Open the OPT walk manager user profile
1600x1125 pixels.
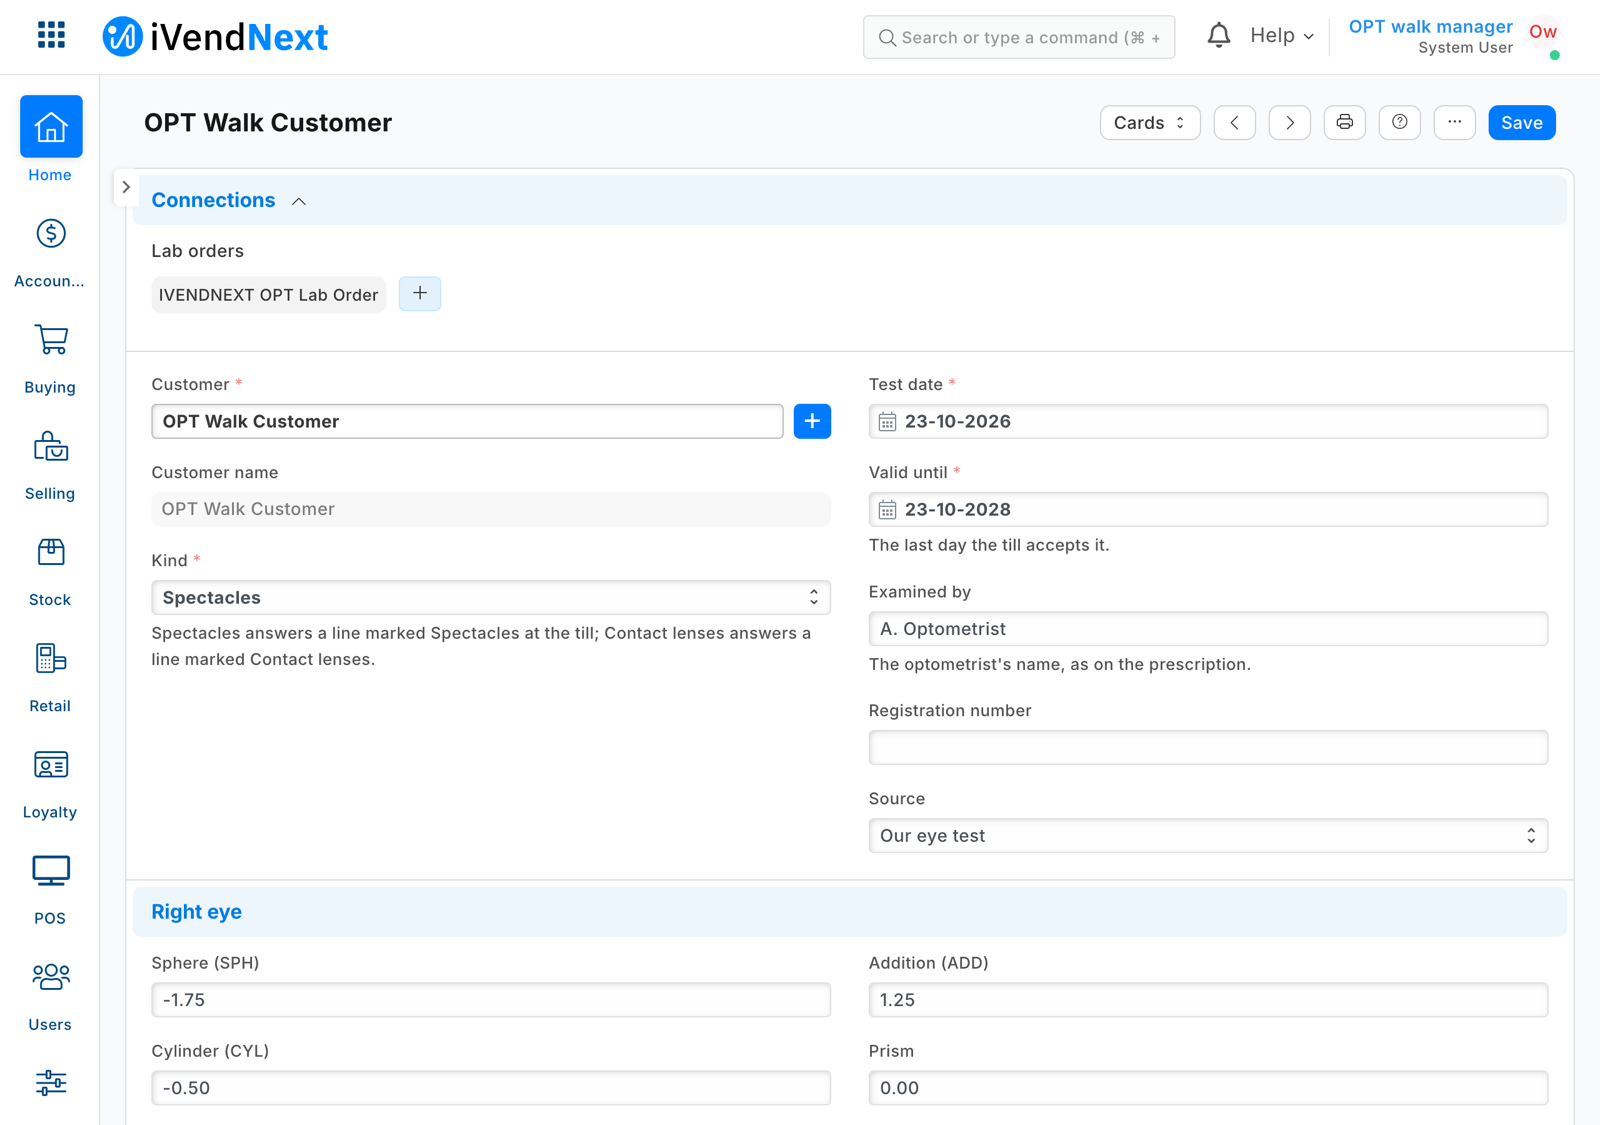1430,36
